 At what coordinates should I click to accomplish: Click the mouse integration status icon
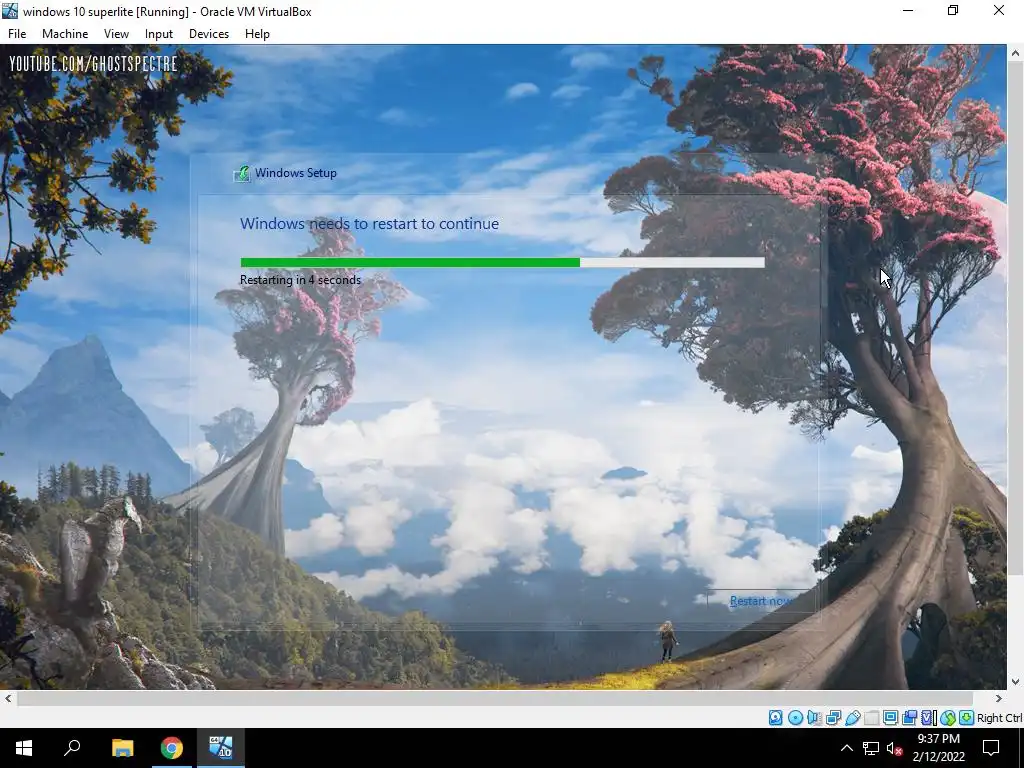click(948, 718)
